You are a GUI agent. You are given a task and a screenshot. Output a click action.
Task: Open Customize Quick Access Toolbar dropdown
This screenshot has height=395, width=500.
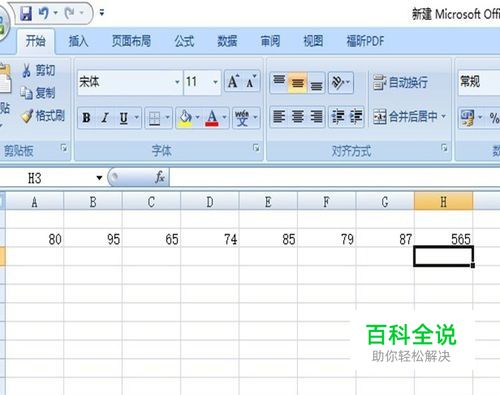tap(102, 13)
